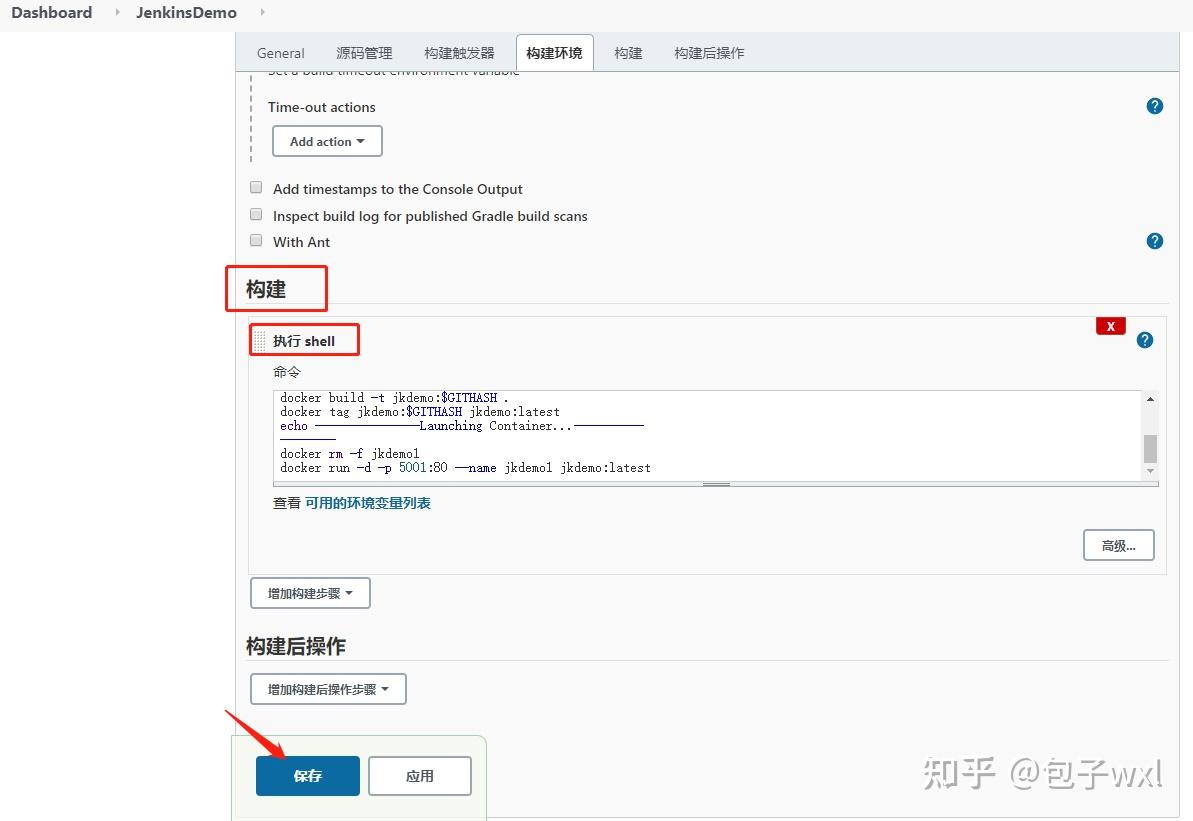Image resolution: width=1193 pixels, height=821 pixels.
Task: Switch to the 源码管理 tab
Action: 364,52
